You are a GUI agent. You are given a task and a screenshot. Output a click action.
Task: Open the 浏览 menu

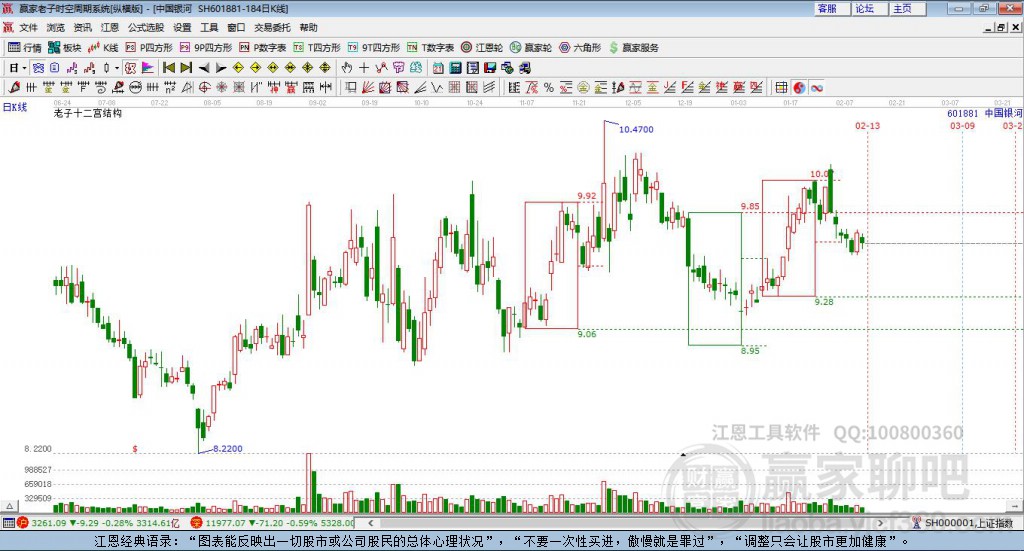click(x=56, y=27)
